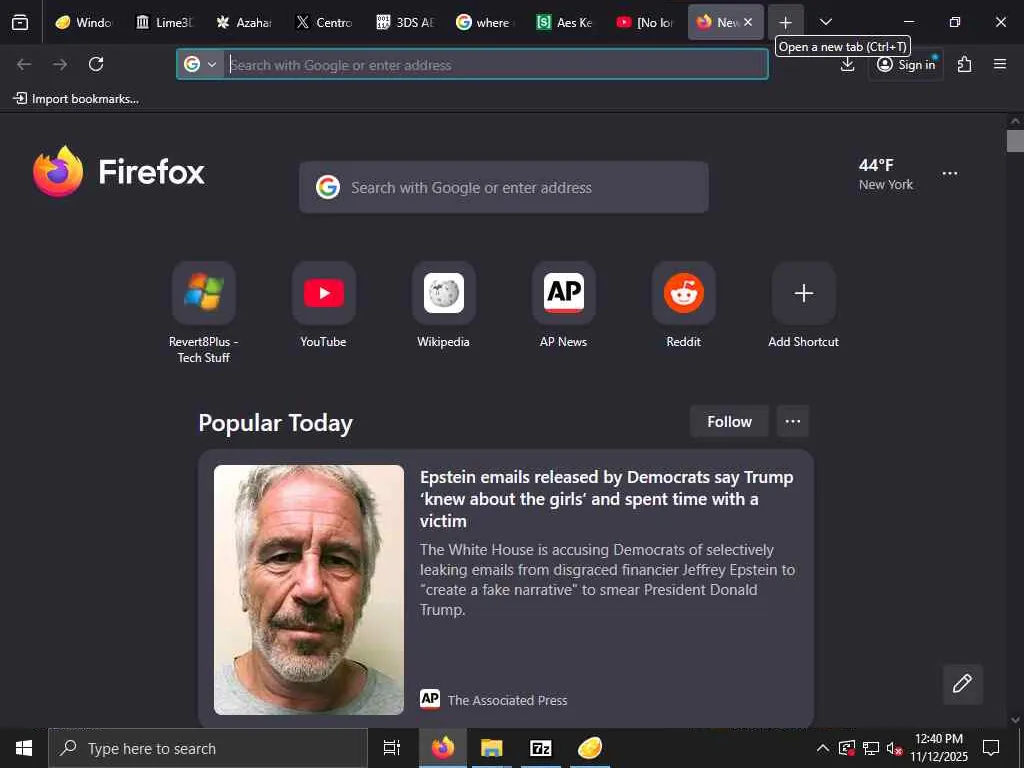This screenshot has height=768, width=1024.
Task: Open weather widget options ellipsis
Action: click(x=950, y=174)
